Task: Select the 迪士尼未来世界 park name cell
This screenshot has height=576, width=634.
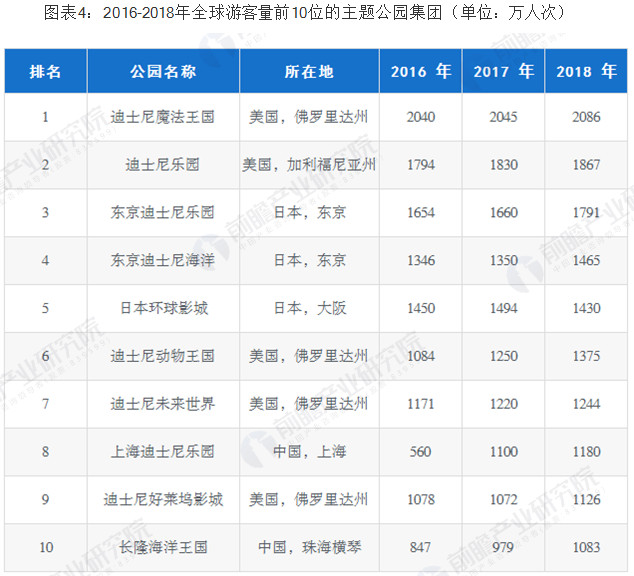Action: point(163,404)
